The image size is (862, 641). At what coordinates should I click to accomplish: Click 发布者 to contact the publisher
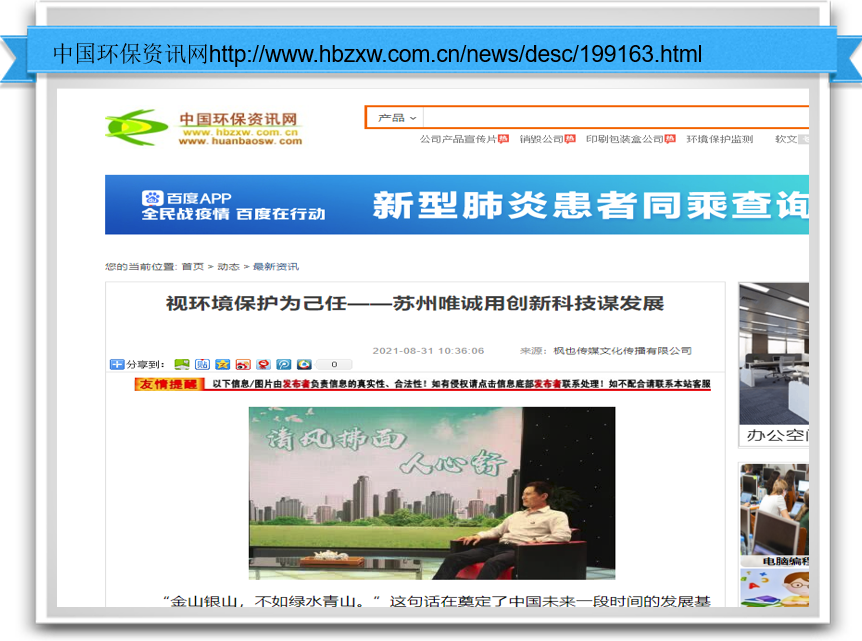[x=547, y=385]
